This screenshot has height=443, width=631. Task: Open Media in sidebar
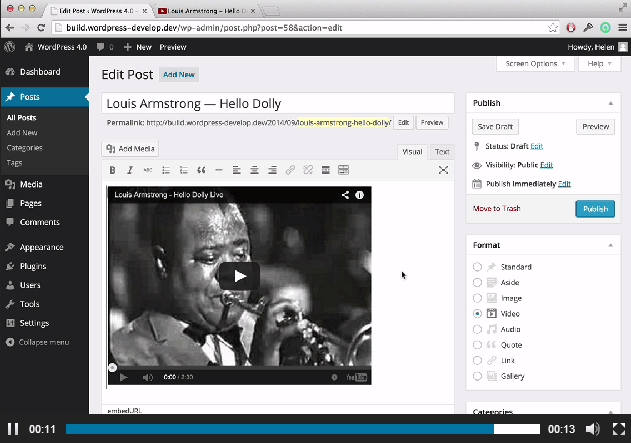click(44, 184)
